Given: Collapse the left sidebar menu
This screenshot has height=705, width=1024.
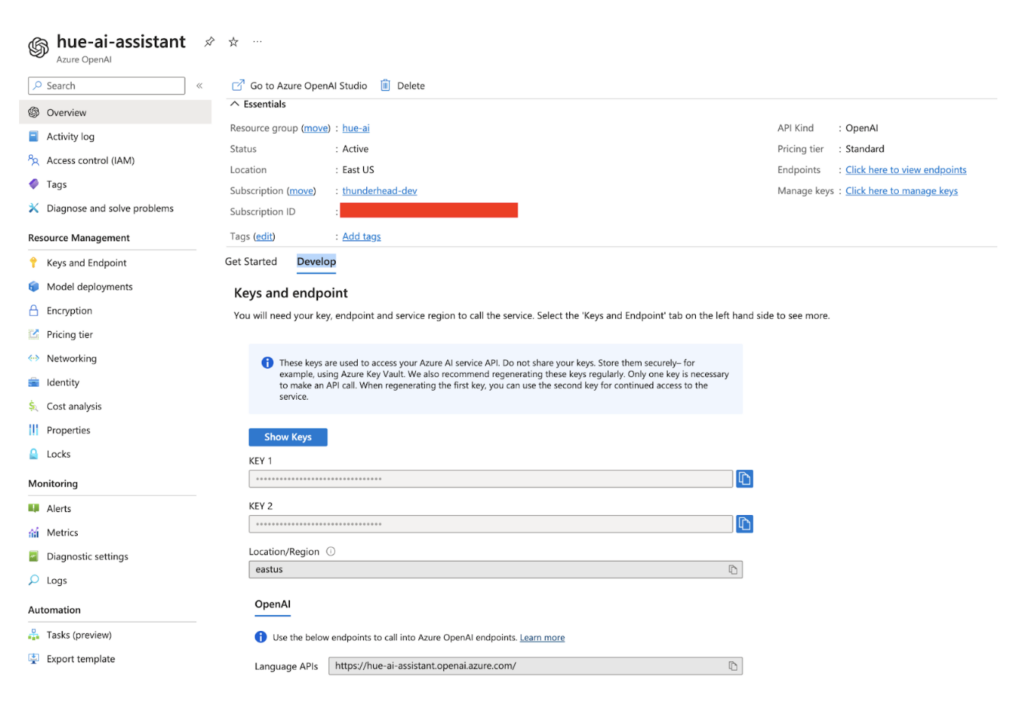Looking at the screenshot, I should click(199, 86).
